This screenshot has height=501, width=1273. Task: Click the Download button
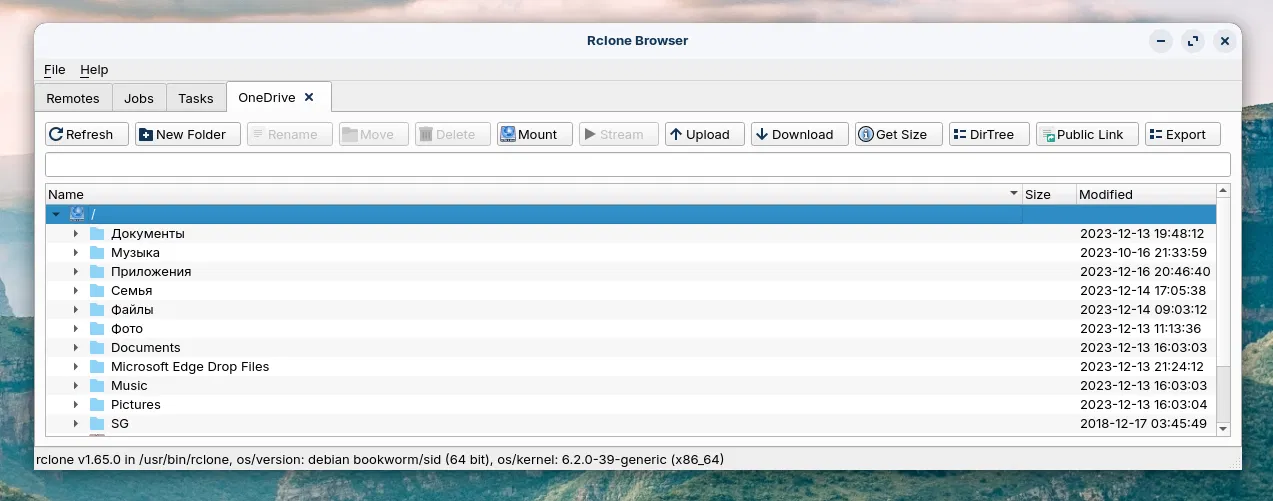(800, 134)
